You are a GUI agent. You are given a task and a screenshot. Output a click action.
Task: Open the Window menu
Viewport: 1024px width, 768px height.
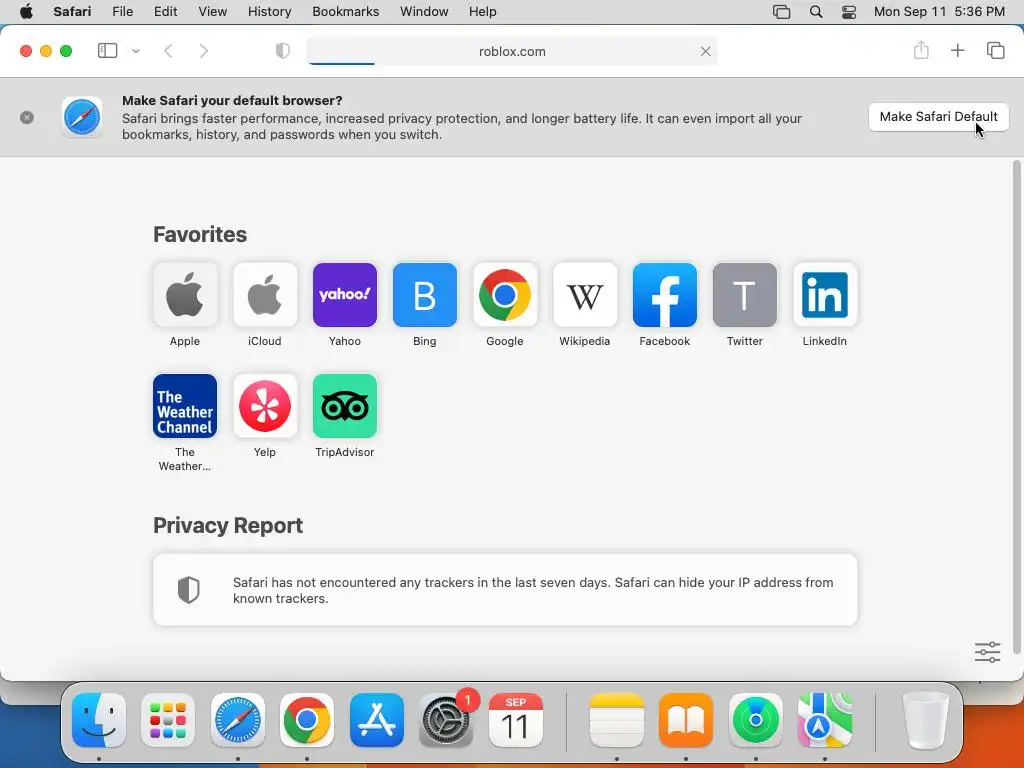[x=424, y=12]
